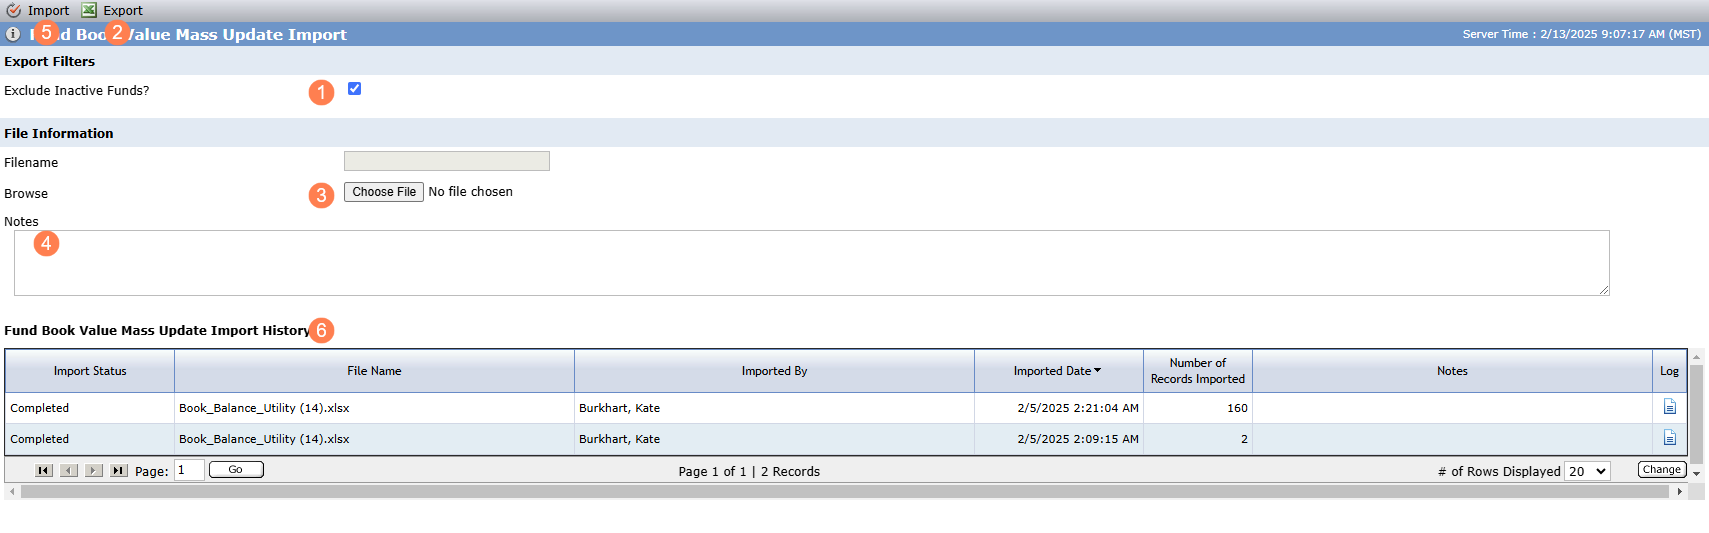Image resolution: width=1709 pixels, height=533 pixels.
Task: Click the 160 records imported cell
Action: point(1198,408)
